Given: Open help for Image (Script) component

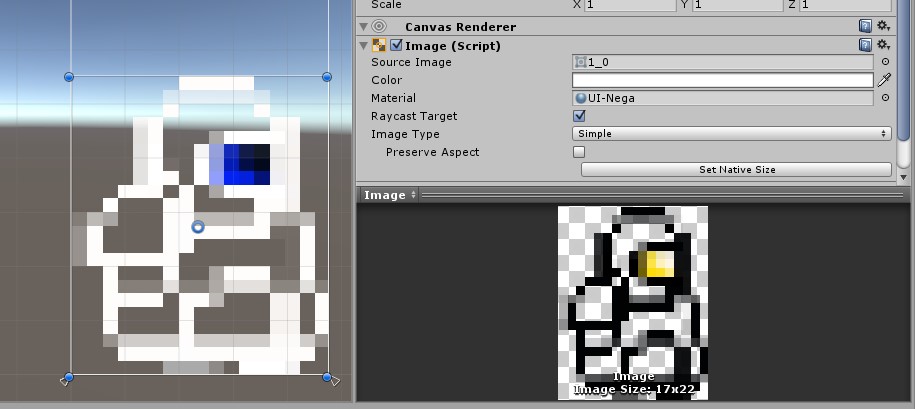Looking at the screenshot, I should point(865,45).
